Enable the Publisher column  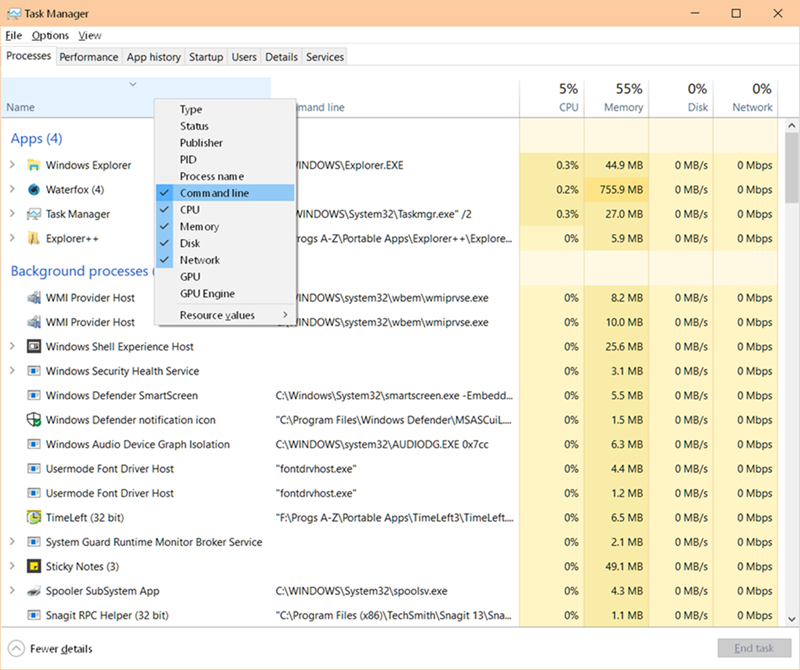click(225, 143)
